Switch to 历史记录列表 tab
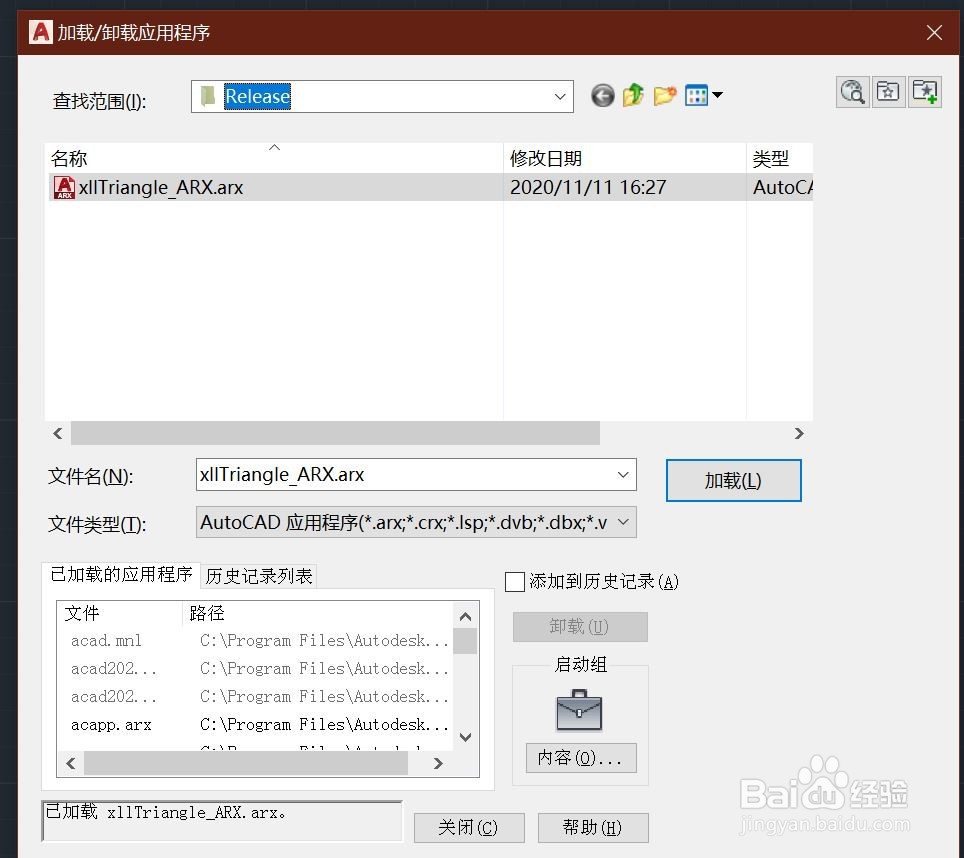Image resolution: width=964 pixels, height=858 pixels. (x=259, y=577)
